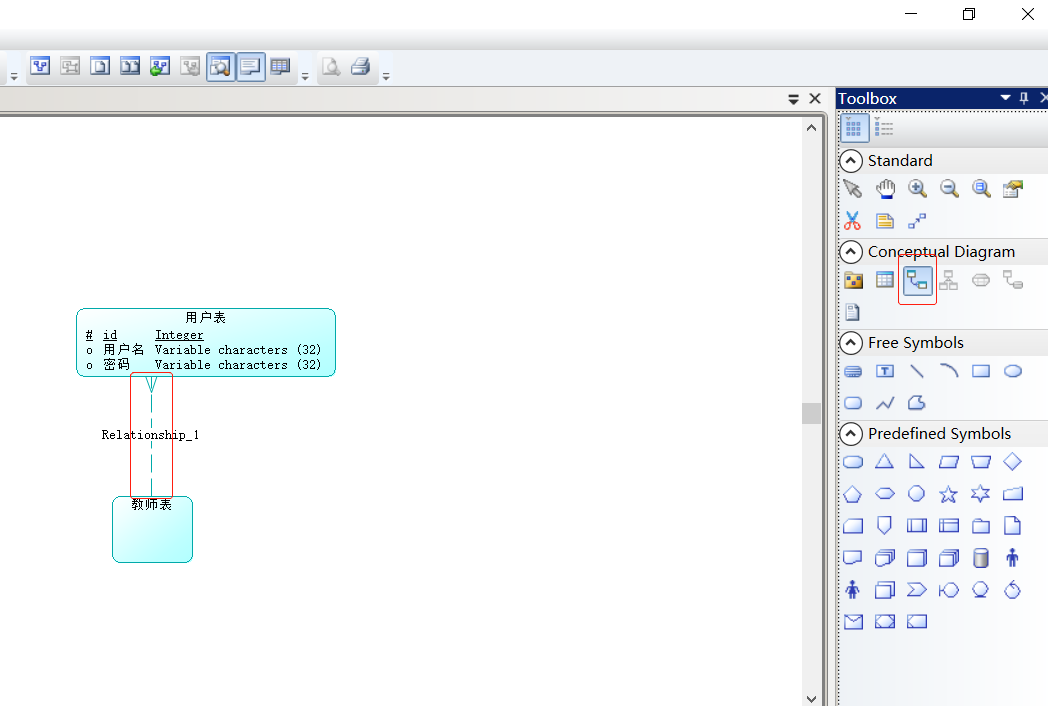Collapse the Standard toolbox section
The width and height of the screenshot is (1048, 706).
[851, 160]
